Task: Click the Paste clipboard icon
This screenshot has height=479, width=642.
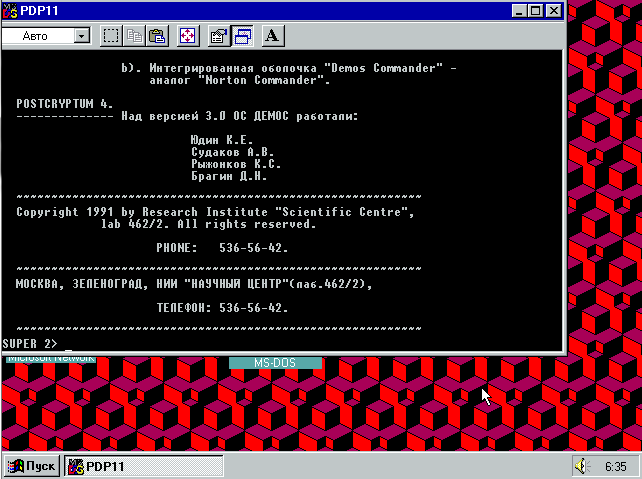Action: (157, 36)
